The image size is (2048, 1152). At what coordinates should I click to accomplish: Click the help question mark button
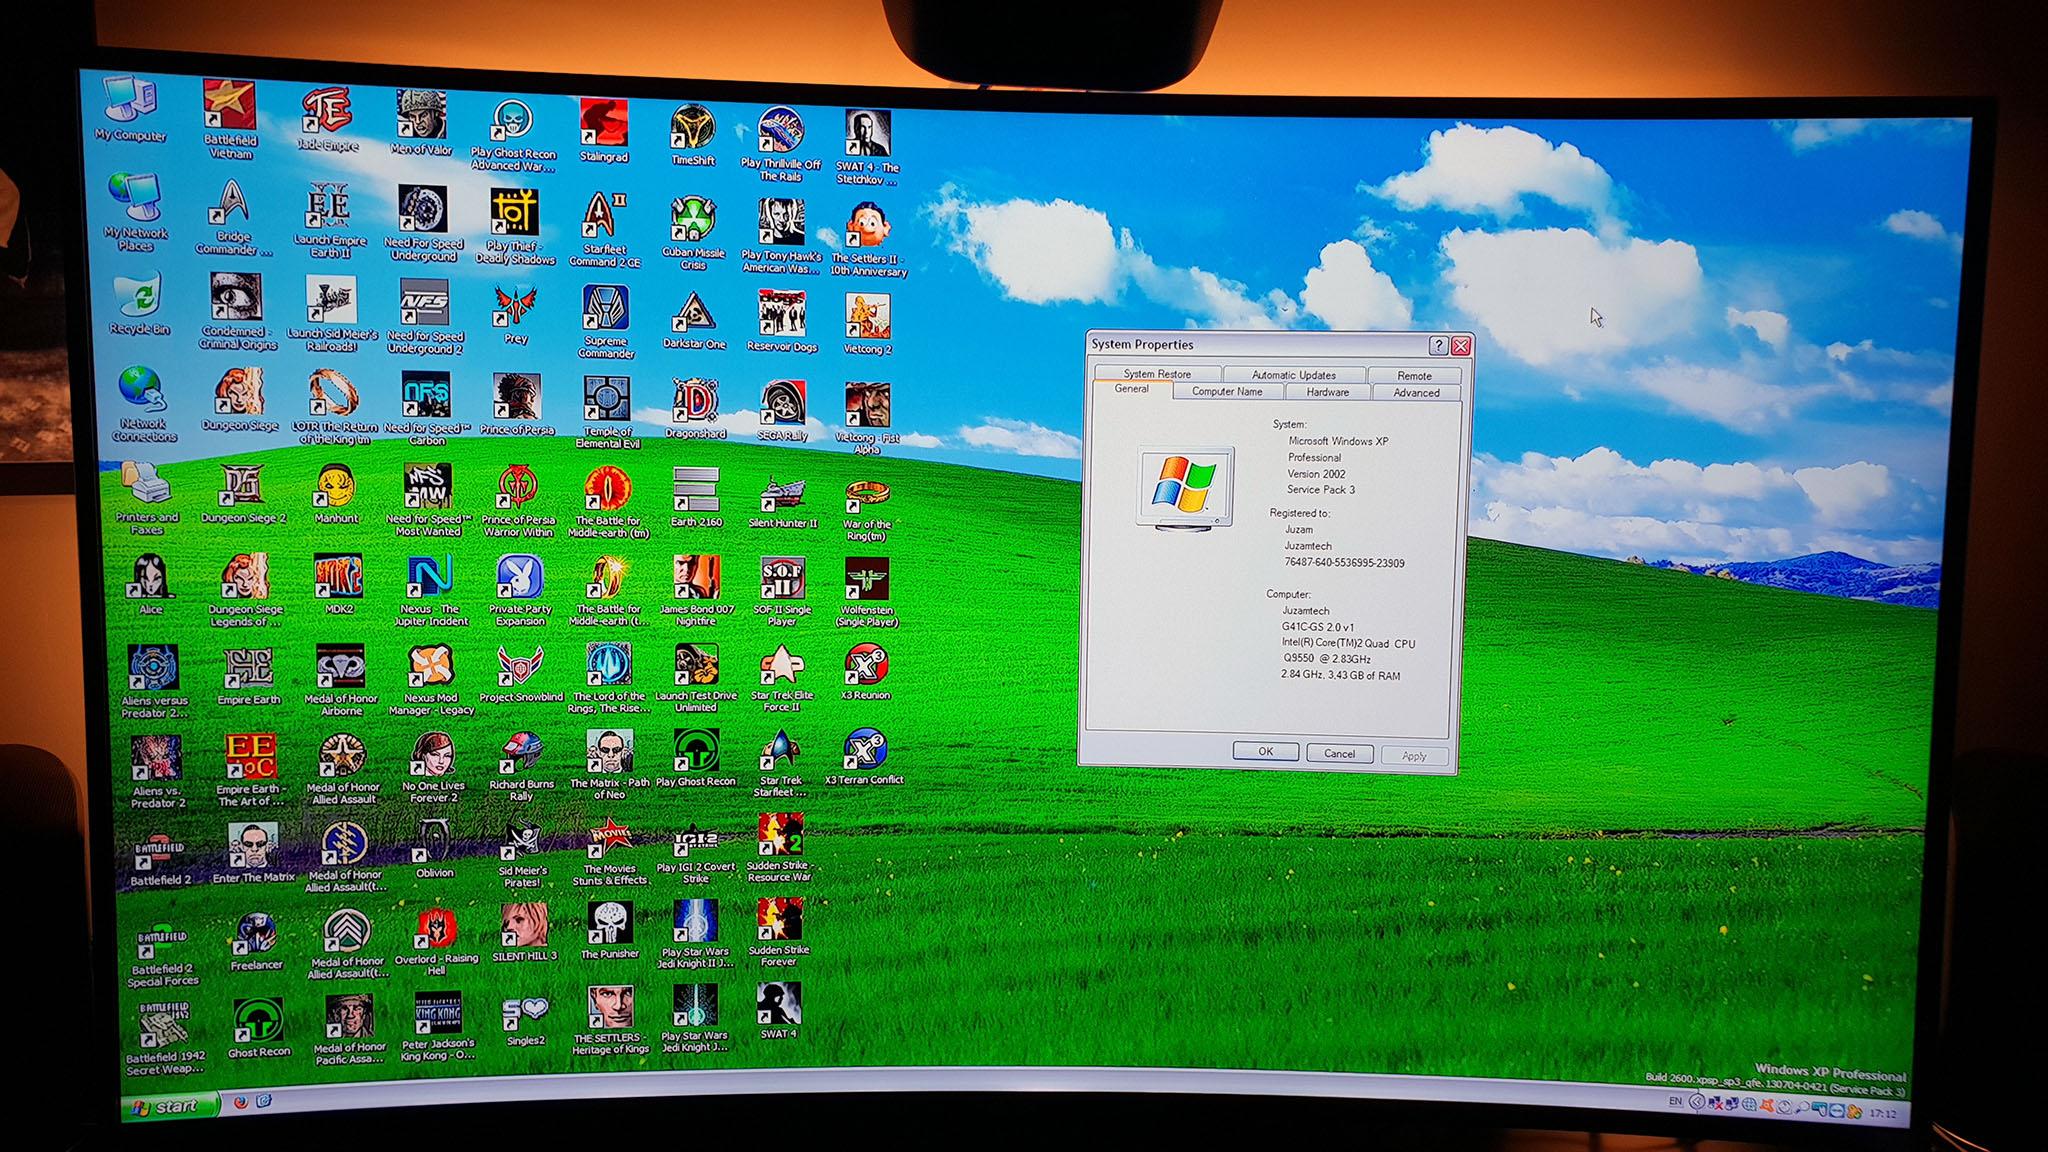tap(1437, 346)
